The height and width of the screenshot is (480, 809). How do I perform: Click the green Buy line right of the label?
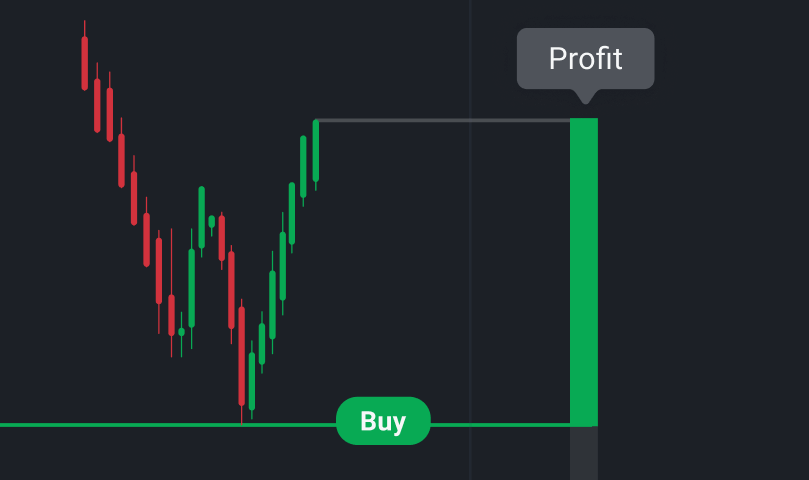click(500, 425)
